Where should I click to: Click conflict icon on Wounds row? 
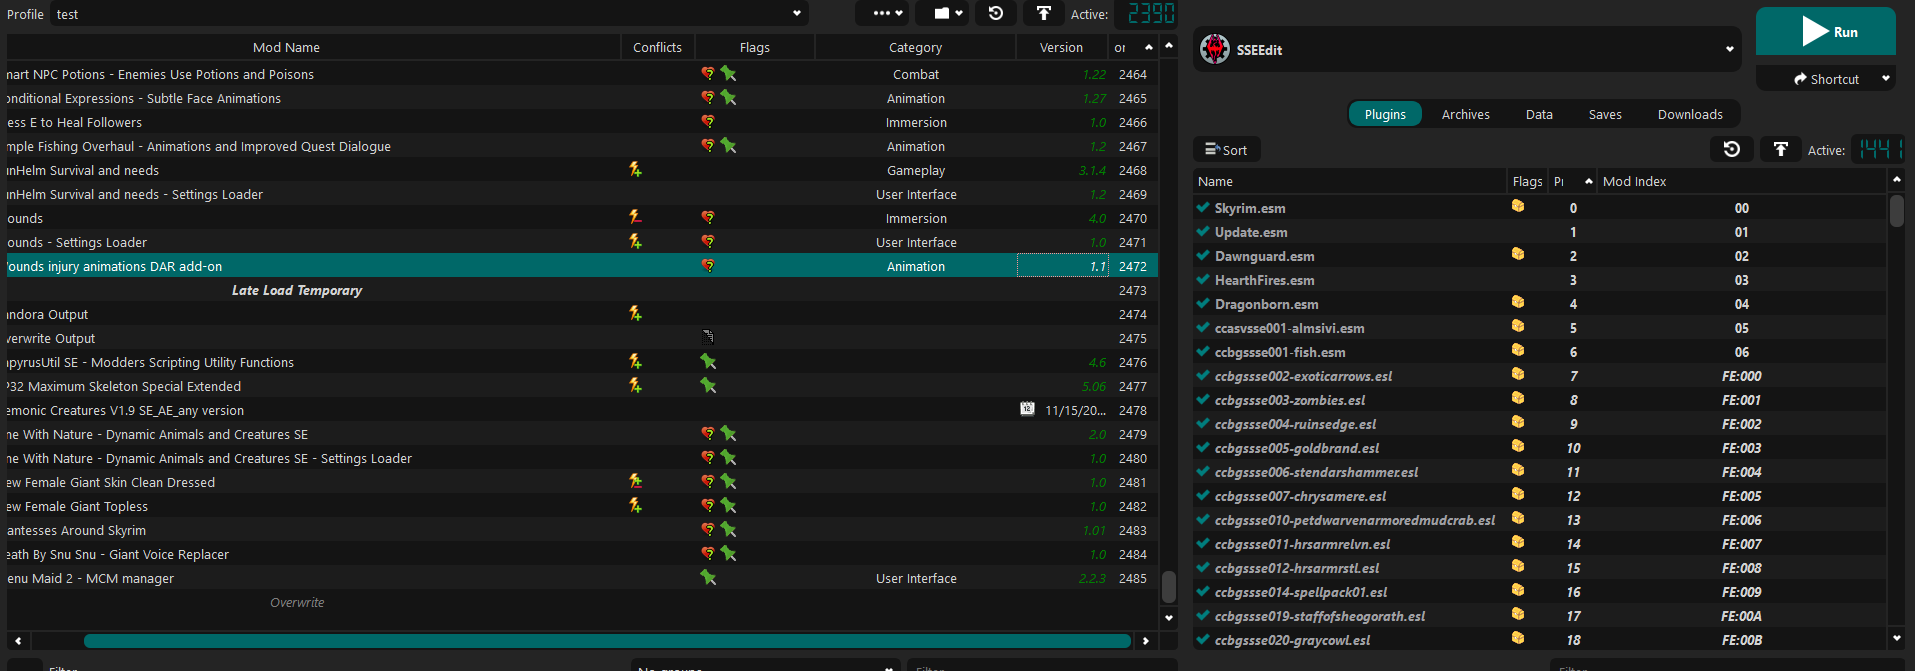635,217
